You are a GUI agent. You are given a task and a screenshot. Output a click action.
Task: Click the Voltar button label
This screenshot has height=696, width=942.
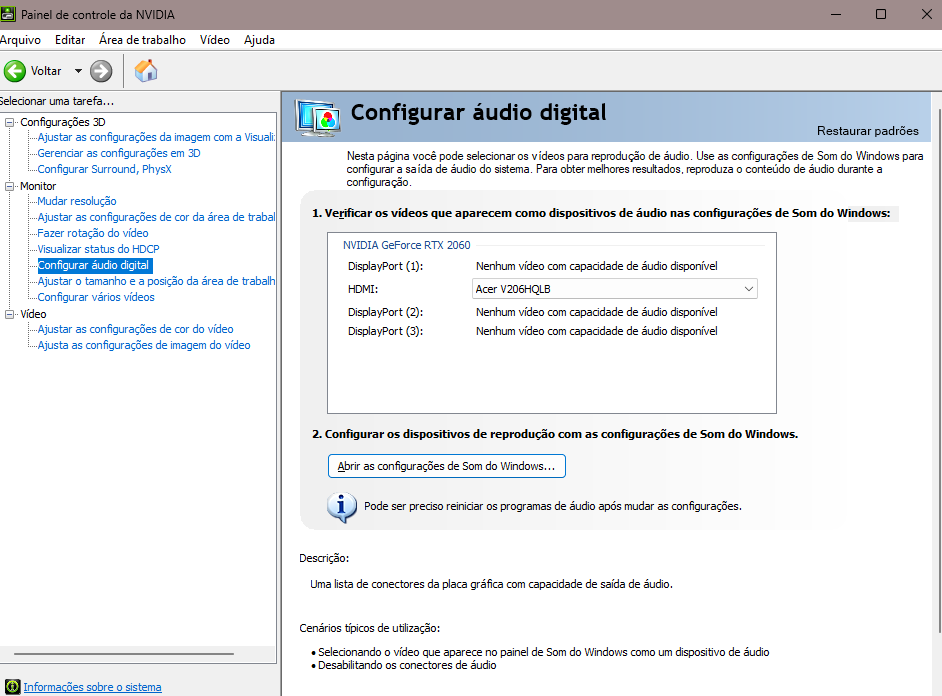(46, 71)
